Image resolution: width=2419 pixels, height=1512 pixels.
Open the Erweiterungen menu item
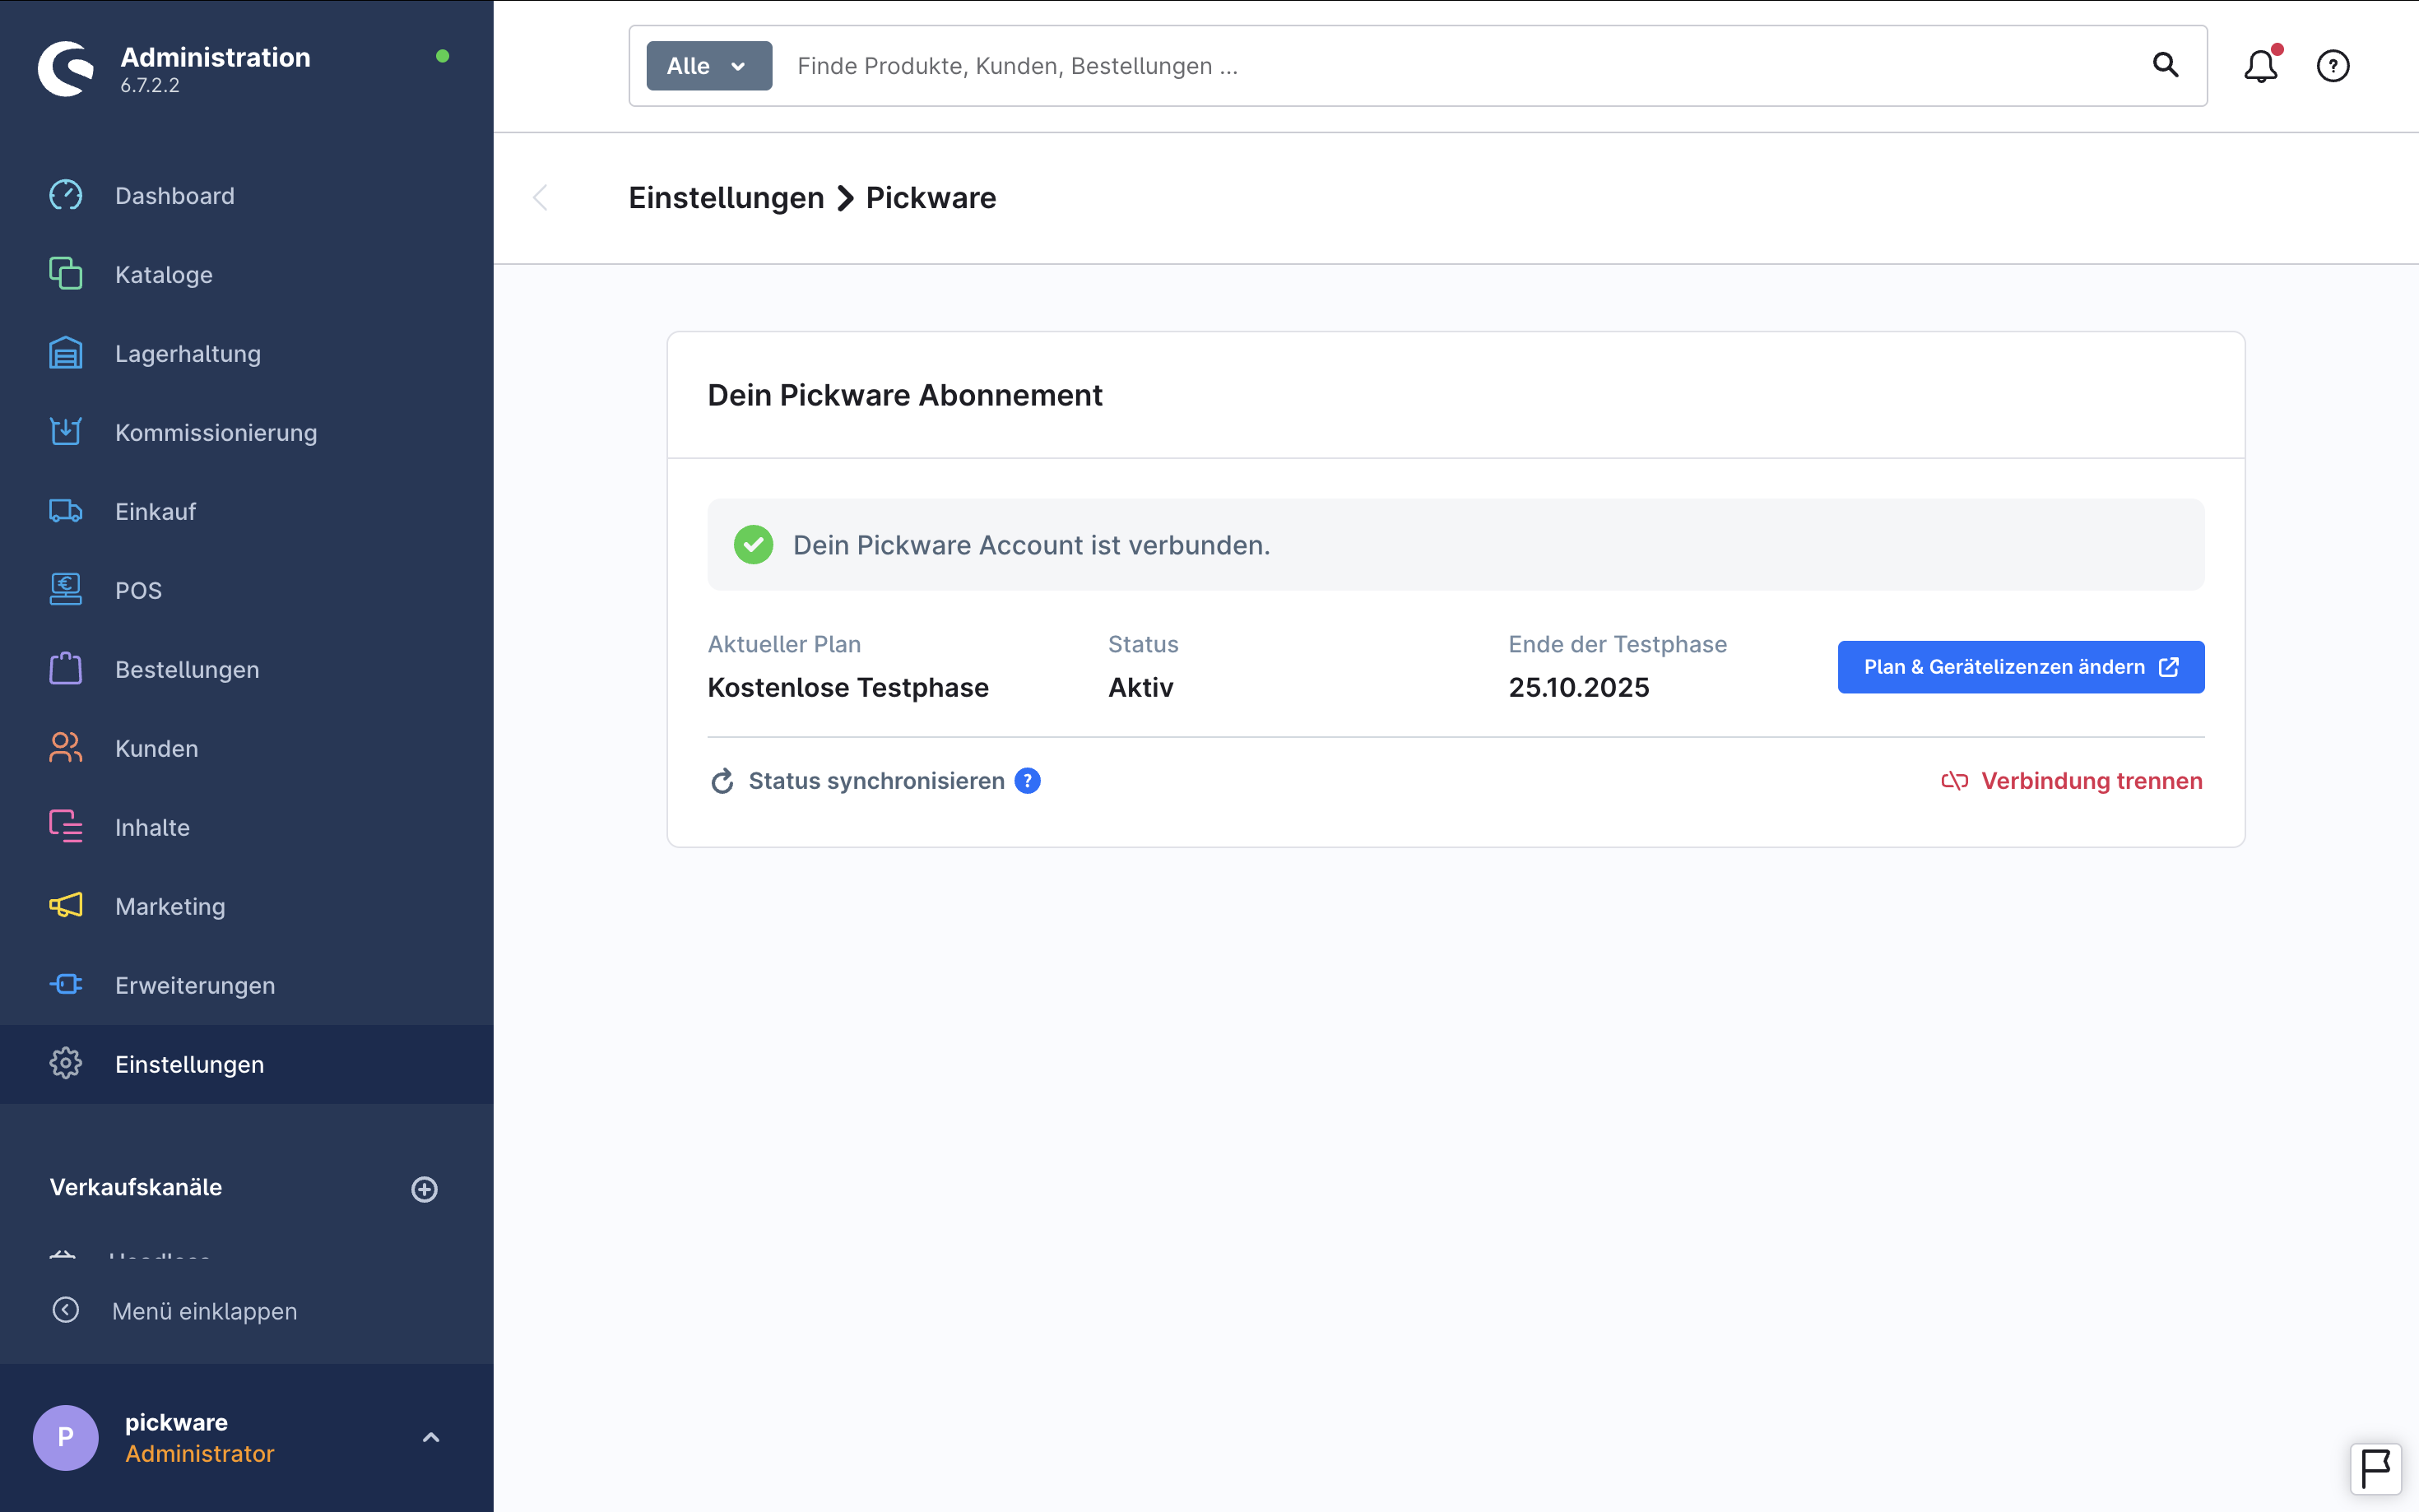point(195,986)
